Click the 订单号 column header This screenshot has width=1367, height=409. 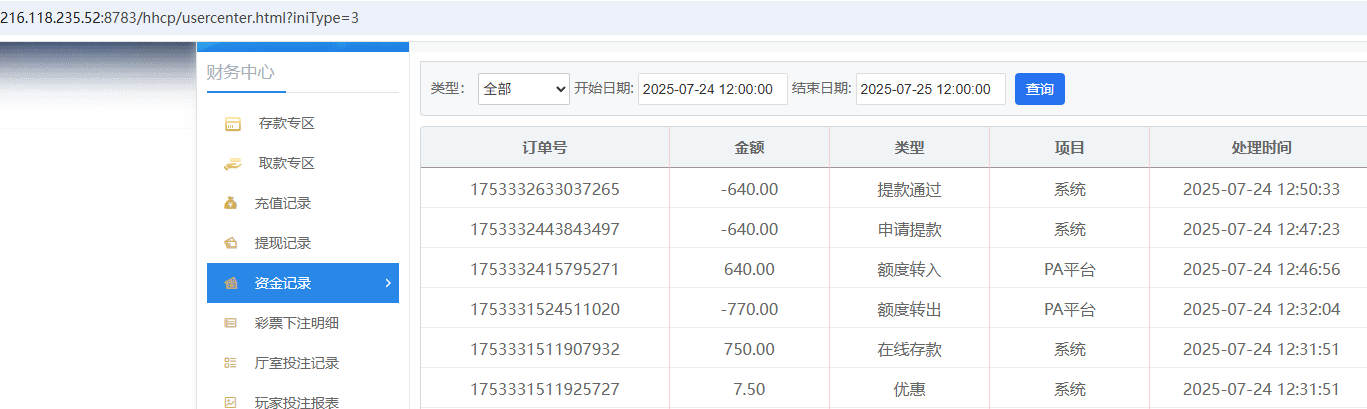pyautogui.click(x=545, y=148)
